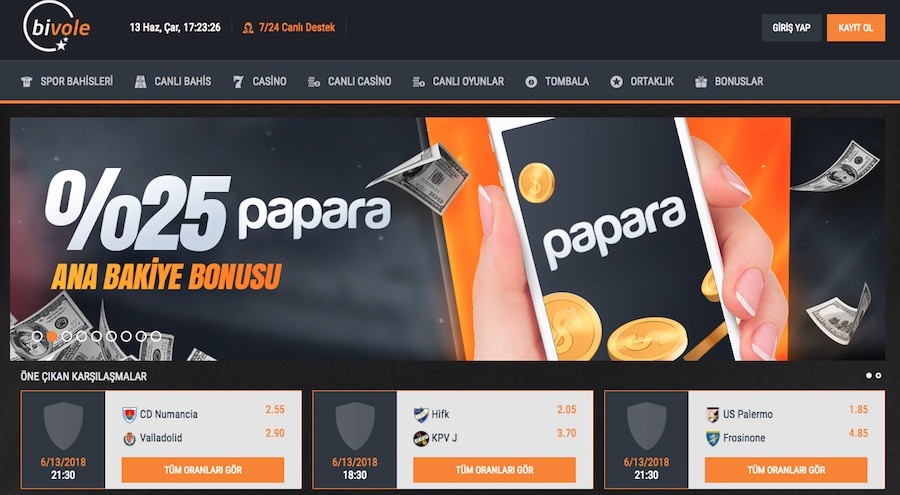Switch to second featured matches page dot
Viewport: 900px width, 495px height.
(878, 376)
